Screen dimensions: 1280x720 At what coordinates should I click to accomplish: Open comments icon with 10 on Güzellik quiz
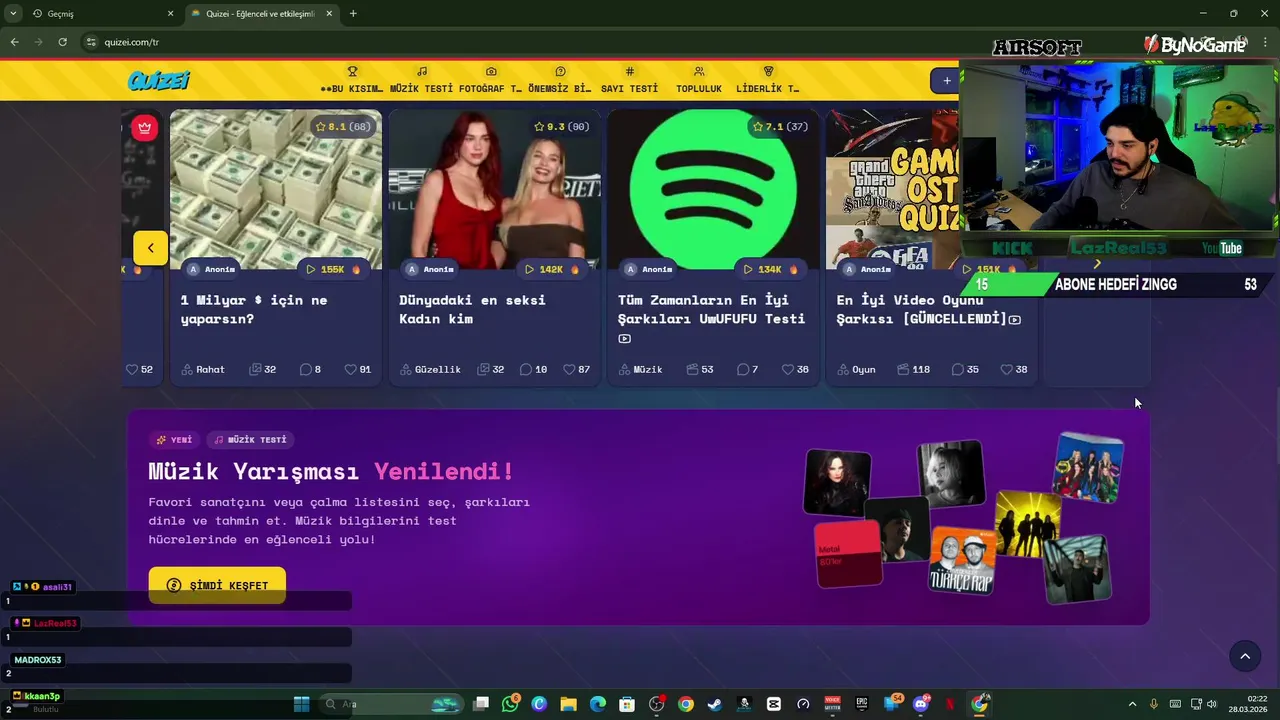pyautogui.click(x=533, y=369)
